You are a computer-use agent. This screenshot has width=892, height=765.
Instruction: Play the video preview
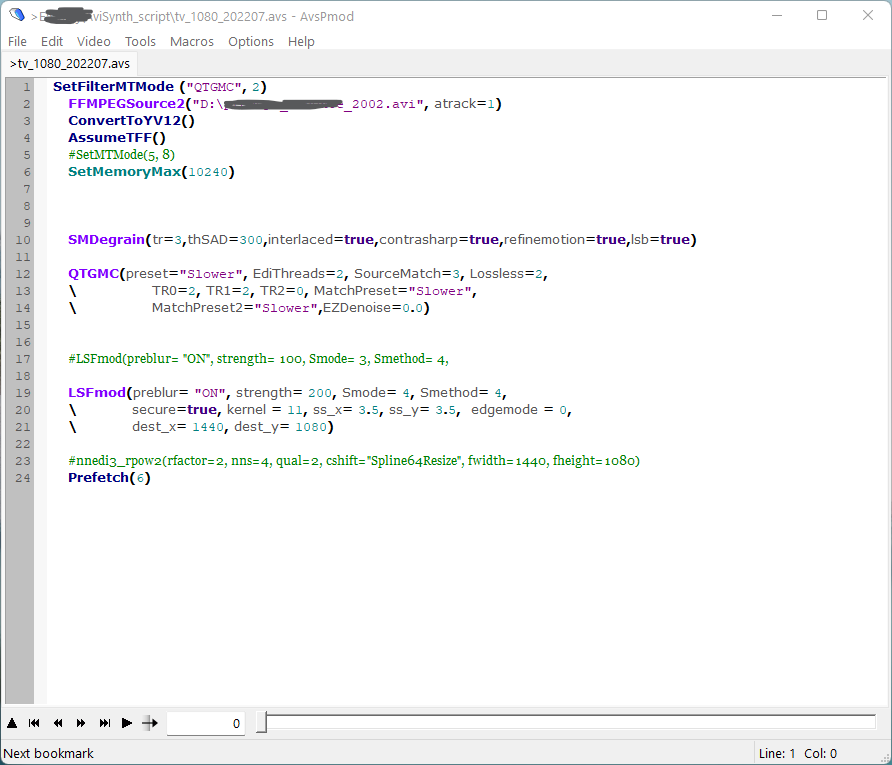coord(127,723)
